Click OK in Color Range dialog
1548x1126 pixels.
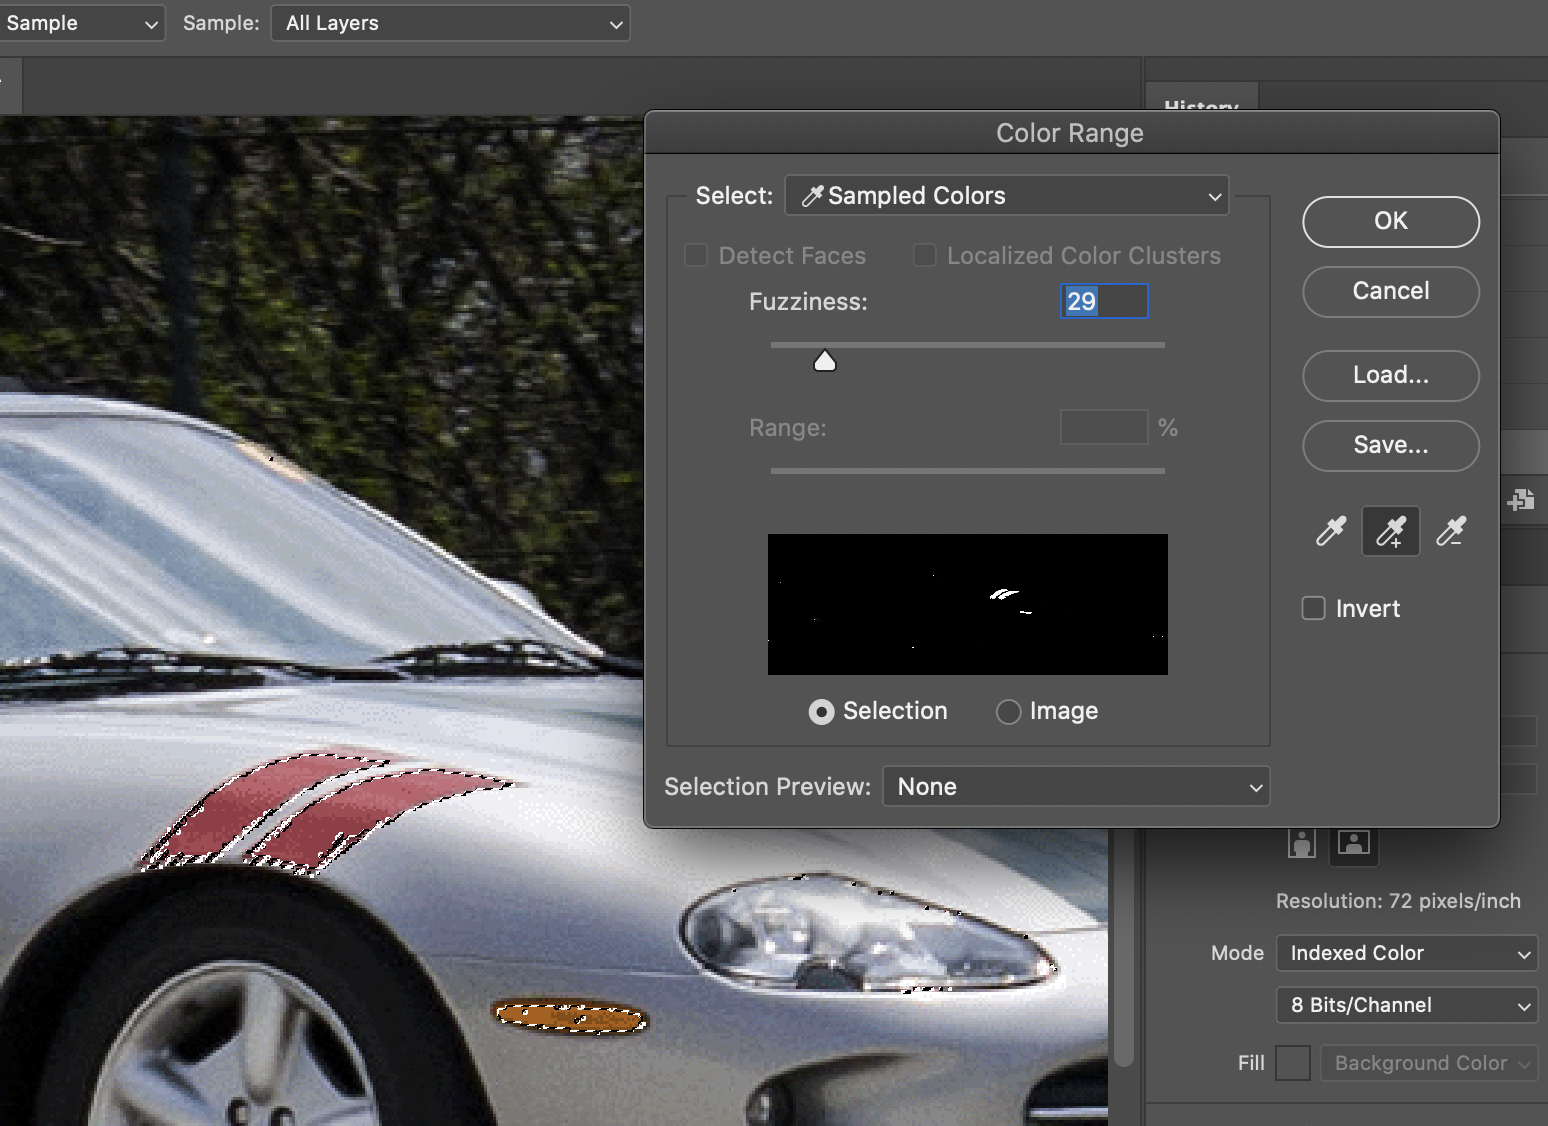pyautogui.click(x=1391, y=221)
